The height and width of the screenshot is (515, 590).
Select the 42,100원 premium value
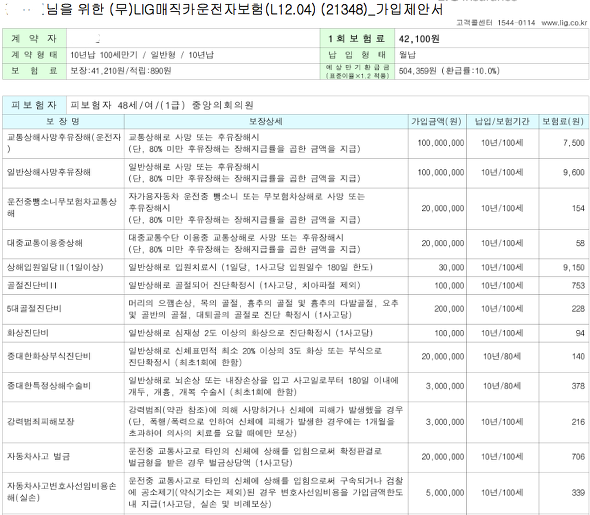[x=419, y=39]
